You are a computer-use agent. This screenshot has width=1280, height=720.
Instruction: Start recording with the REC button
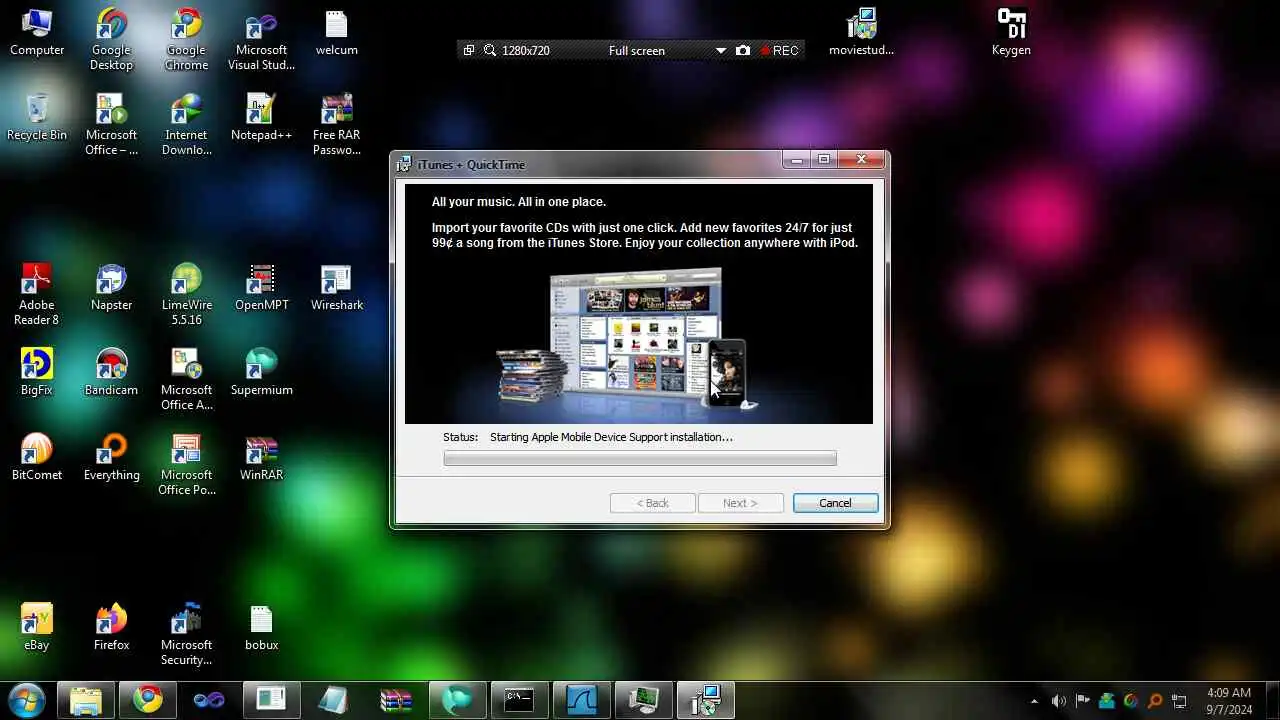click(780, 50)
